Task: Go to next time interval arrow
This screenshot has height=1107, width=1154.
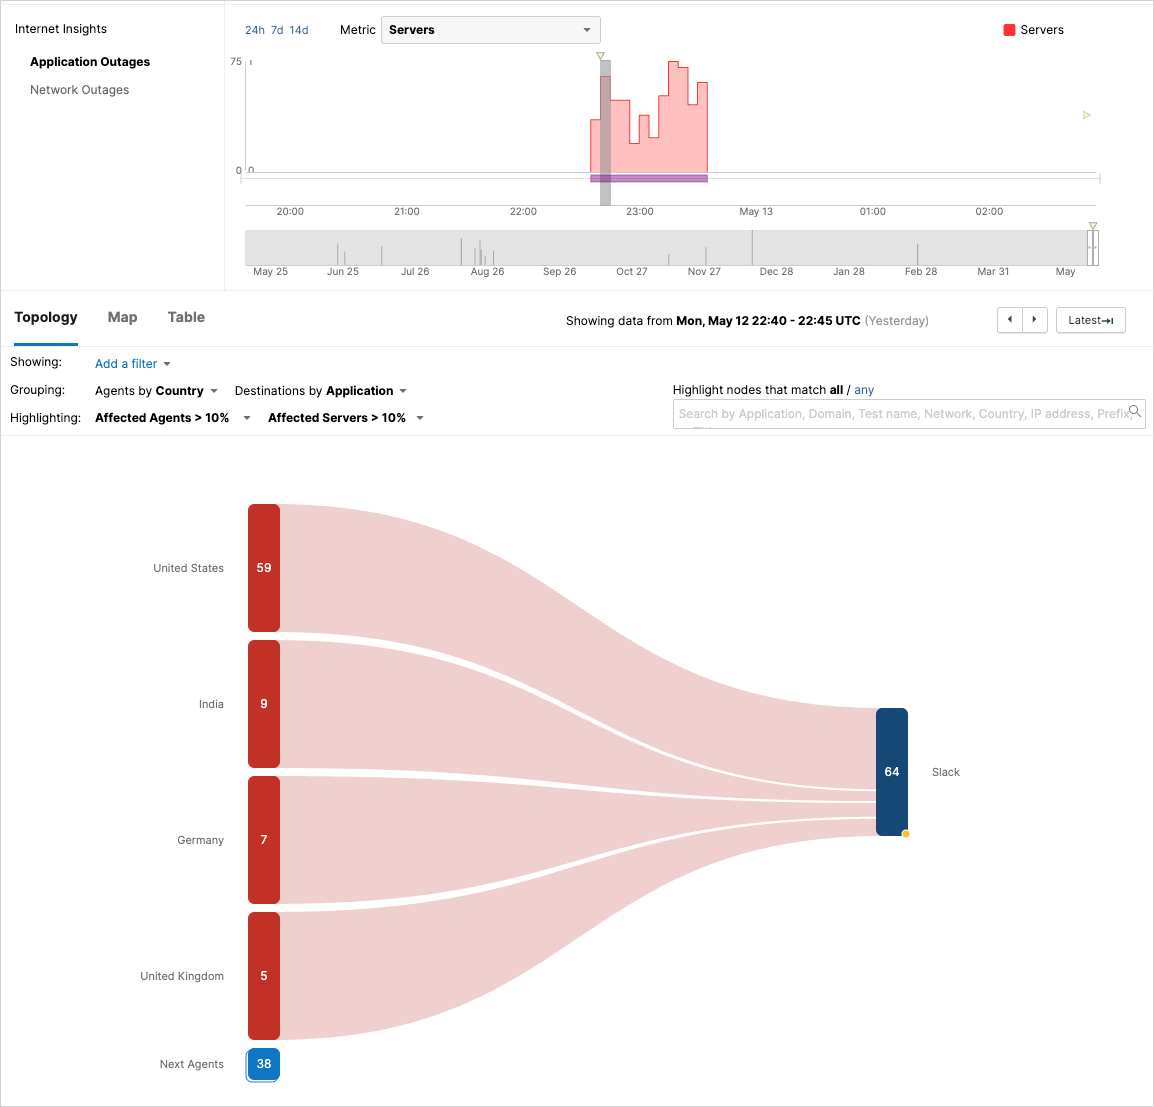Action: click(1035, 320)
